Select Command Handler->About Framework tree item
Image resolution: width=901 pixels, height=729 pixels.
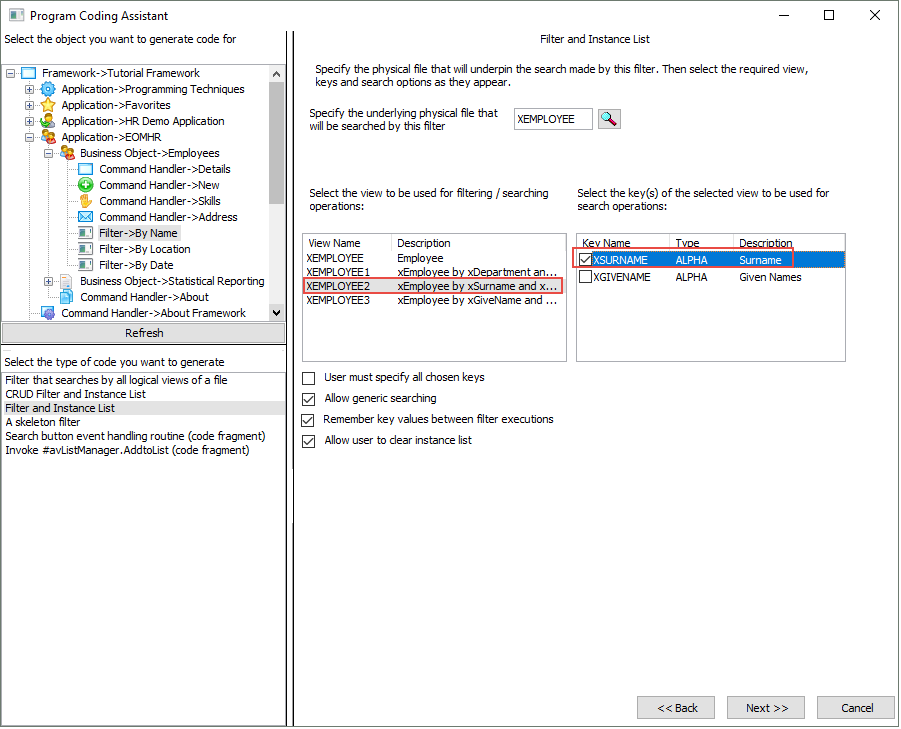[153, 313]
